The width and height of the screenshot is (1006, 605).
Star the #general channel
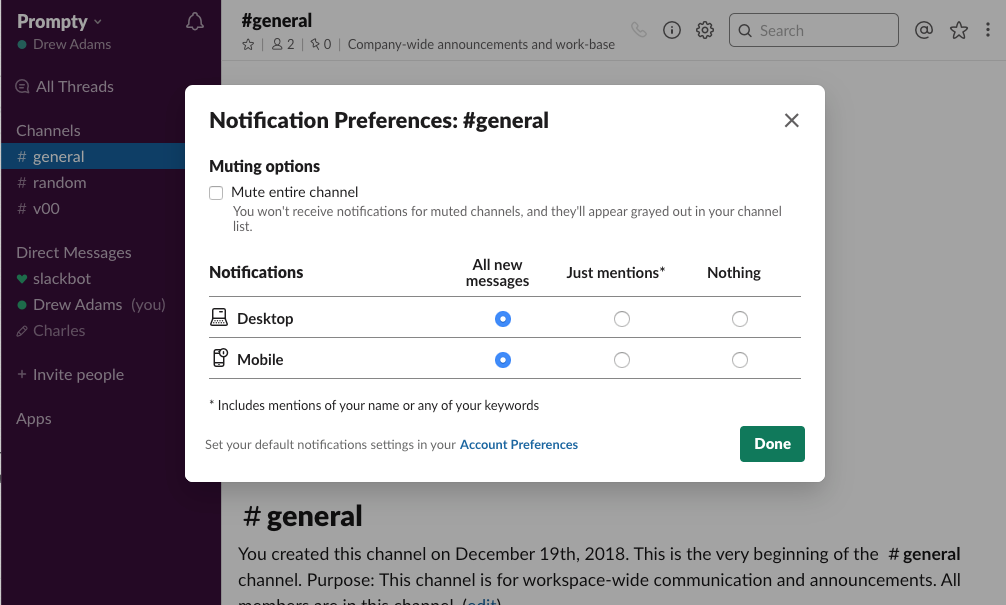pos(248,45)
